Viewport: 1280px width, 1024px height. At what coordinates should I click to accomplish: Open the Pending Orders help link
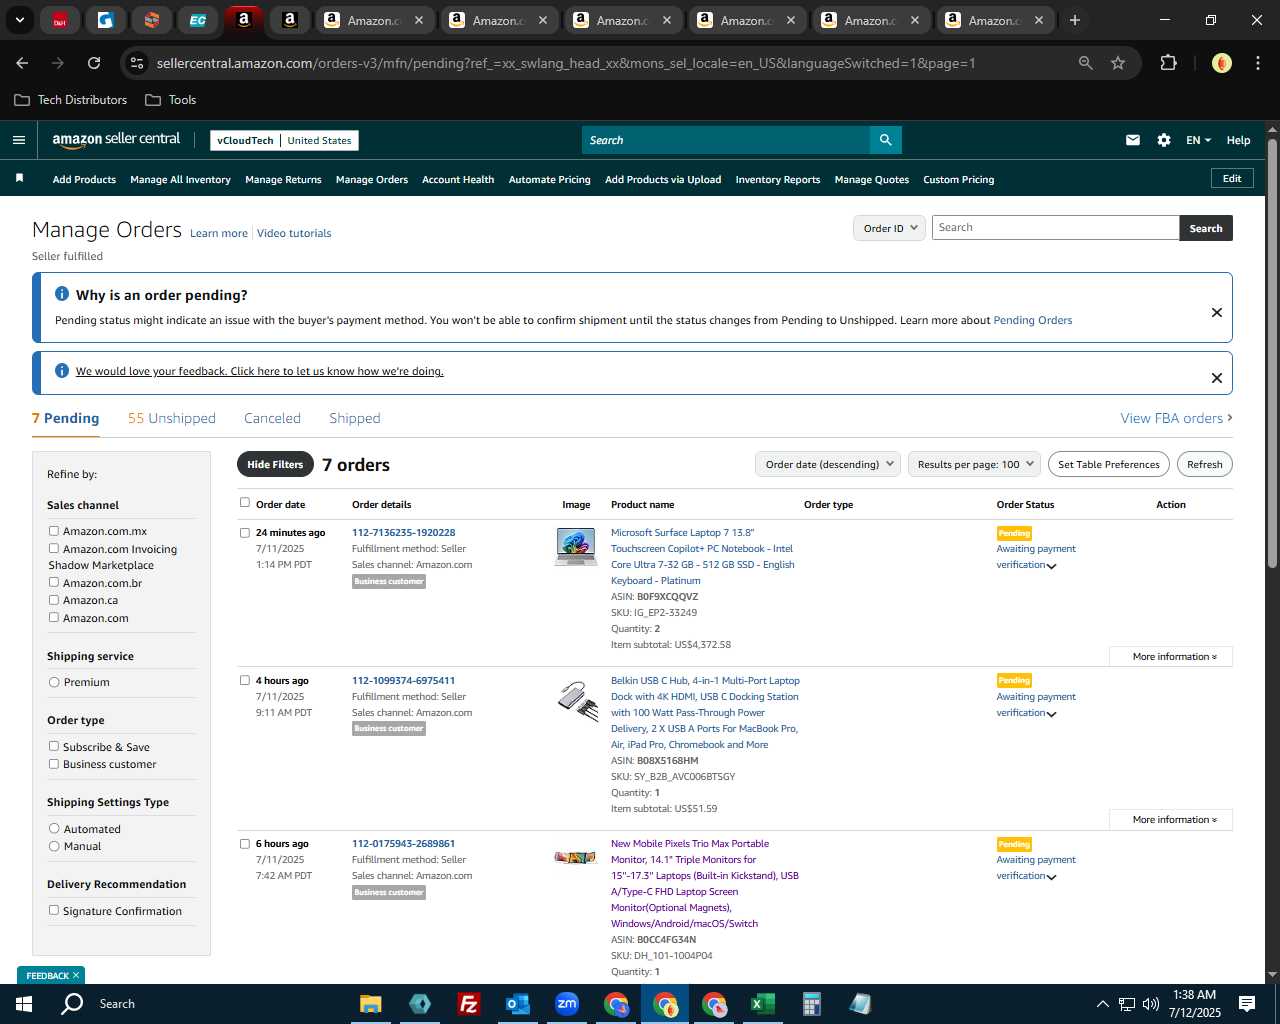coord(1032,320)
